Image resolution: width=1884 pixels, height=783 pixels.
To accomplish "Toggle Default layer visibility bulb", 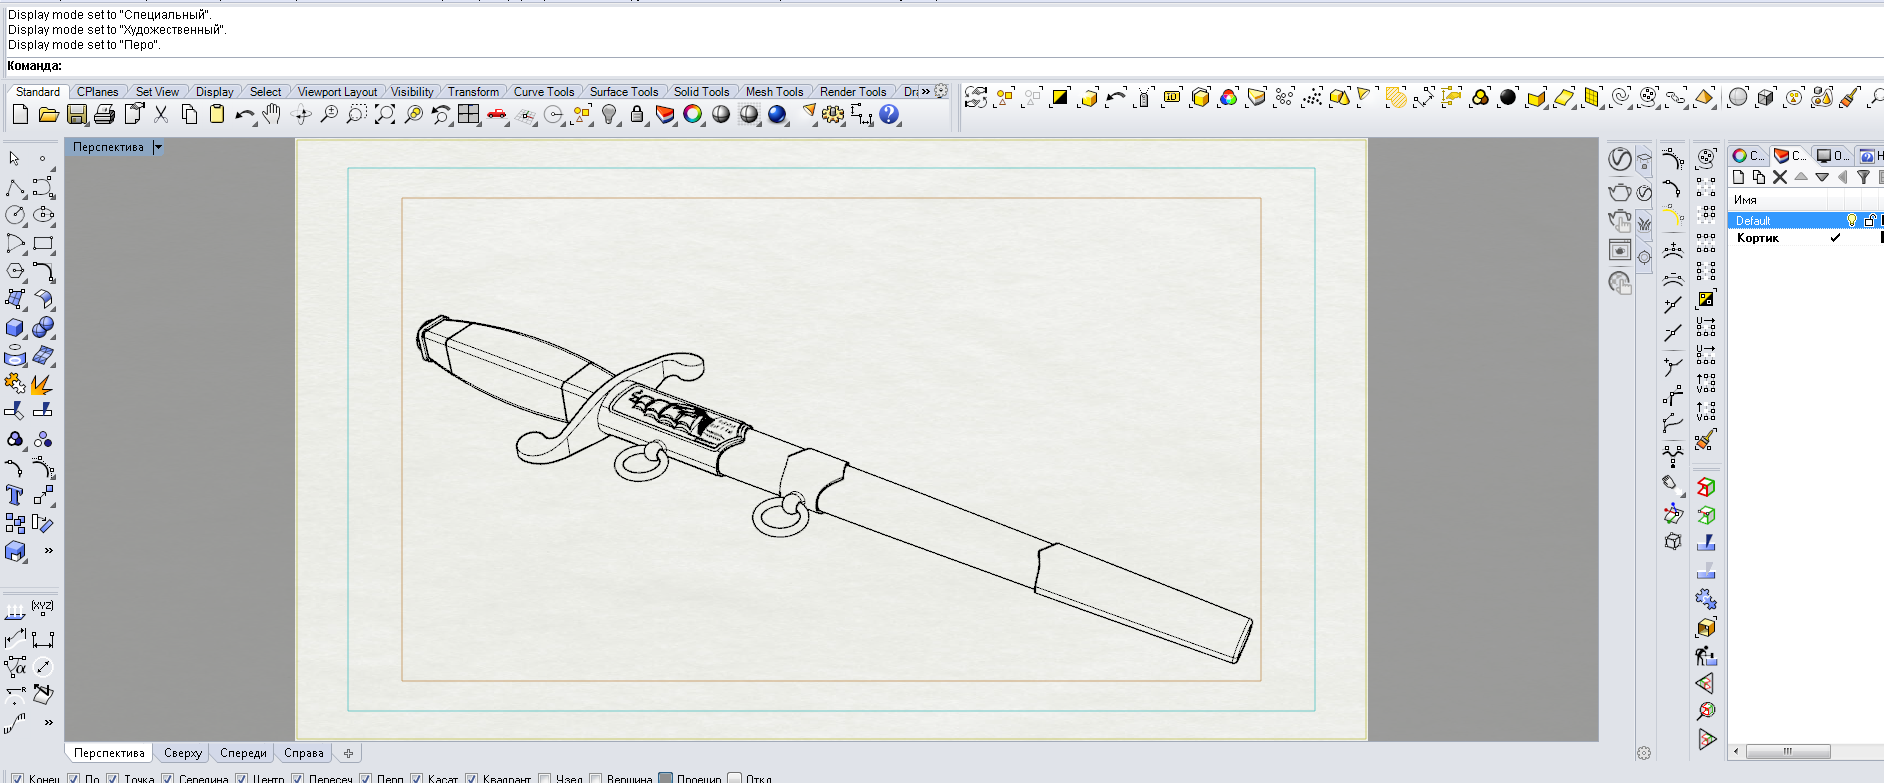I will coord(1851,220).
